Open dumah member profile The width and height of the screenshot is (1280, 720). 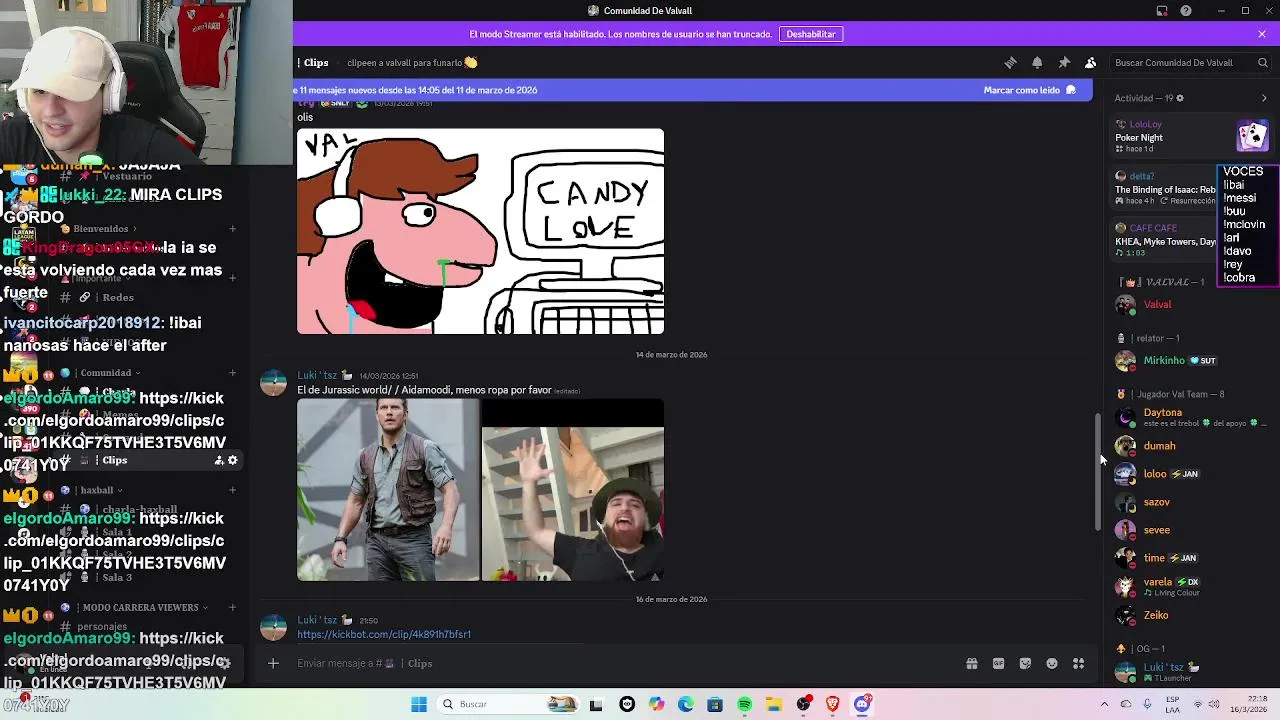[1160, 446]
